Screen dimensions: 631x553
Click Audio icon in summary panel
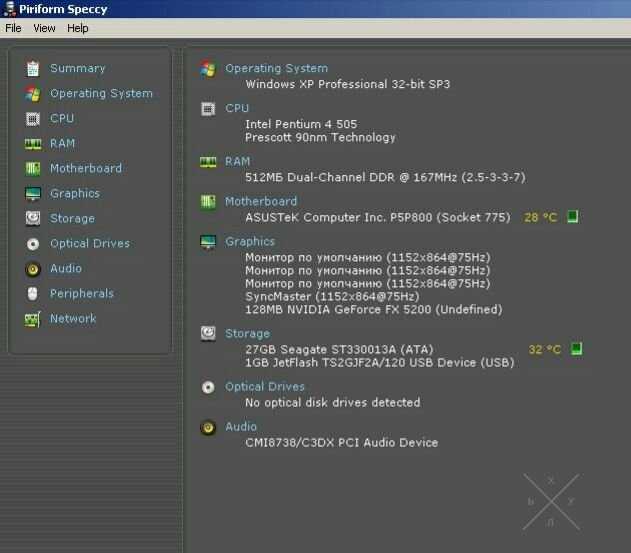pos(208,427)
